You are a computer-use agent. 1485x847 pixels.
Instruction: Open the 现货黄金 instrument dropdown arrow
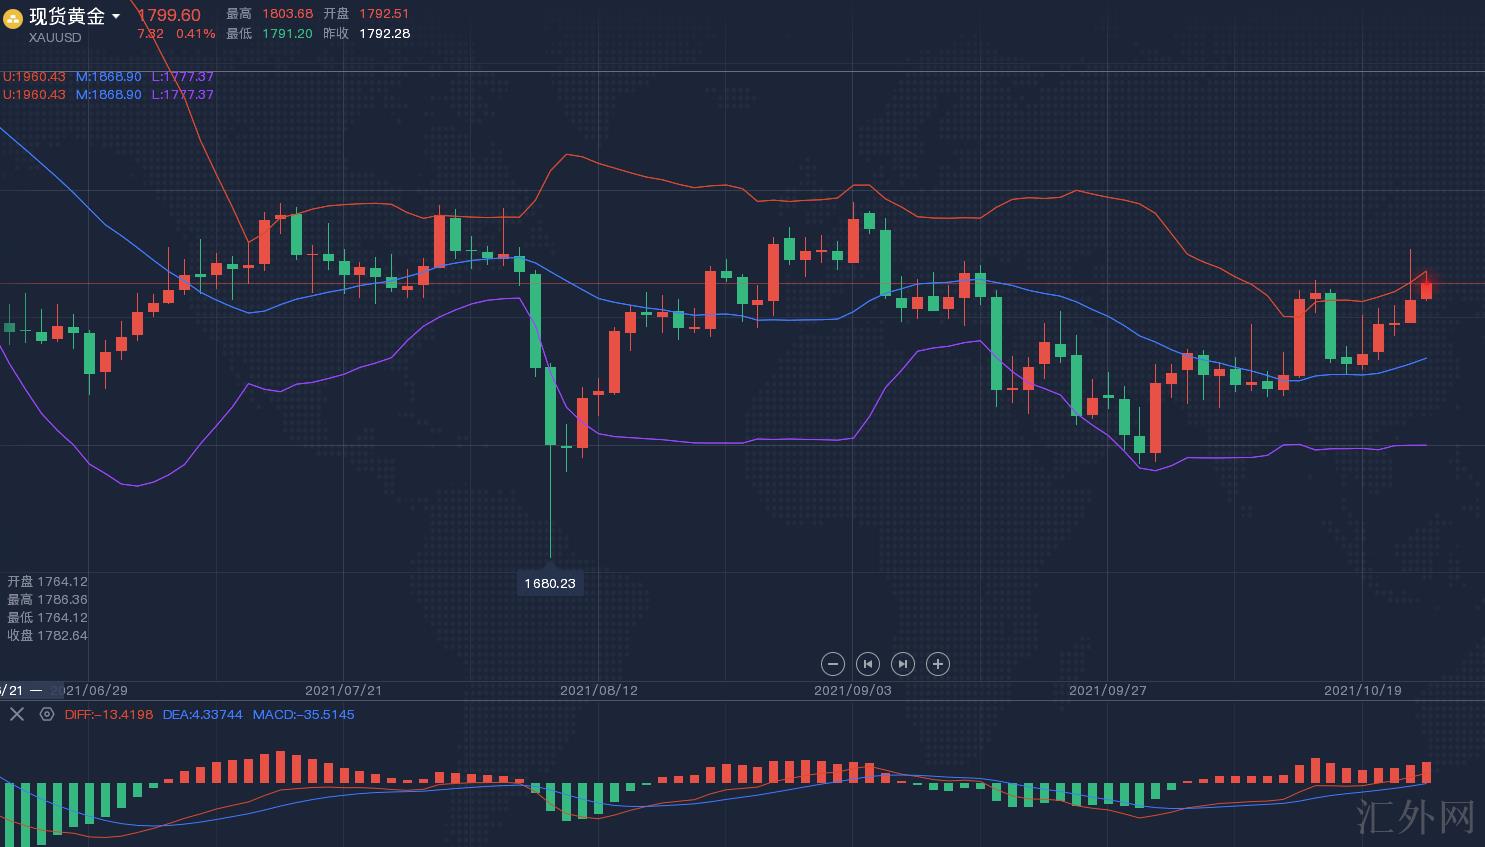116,17
